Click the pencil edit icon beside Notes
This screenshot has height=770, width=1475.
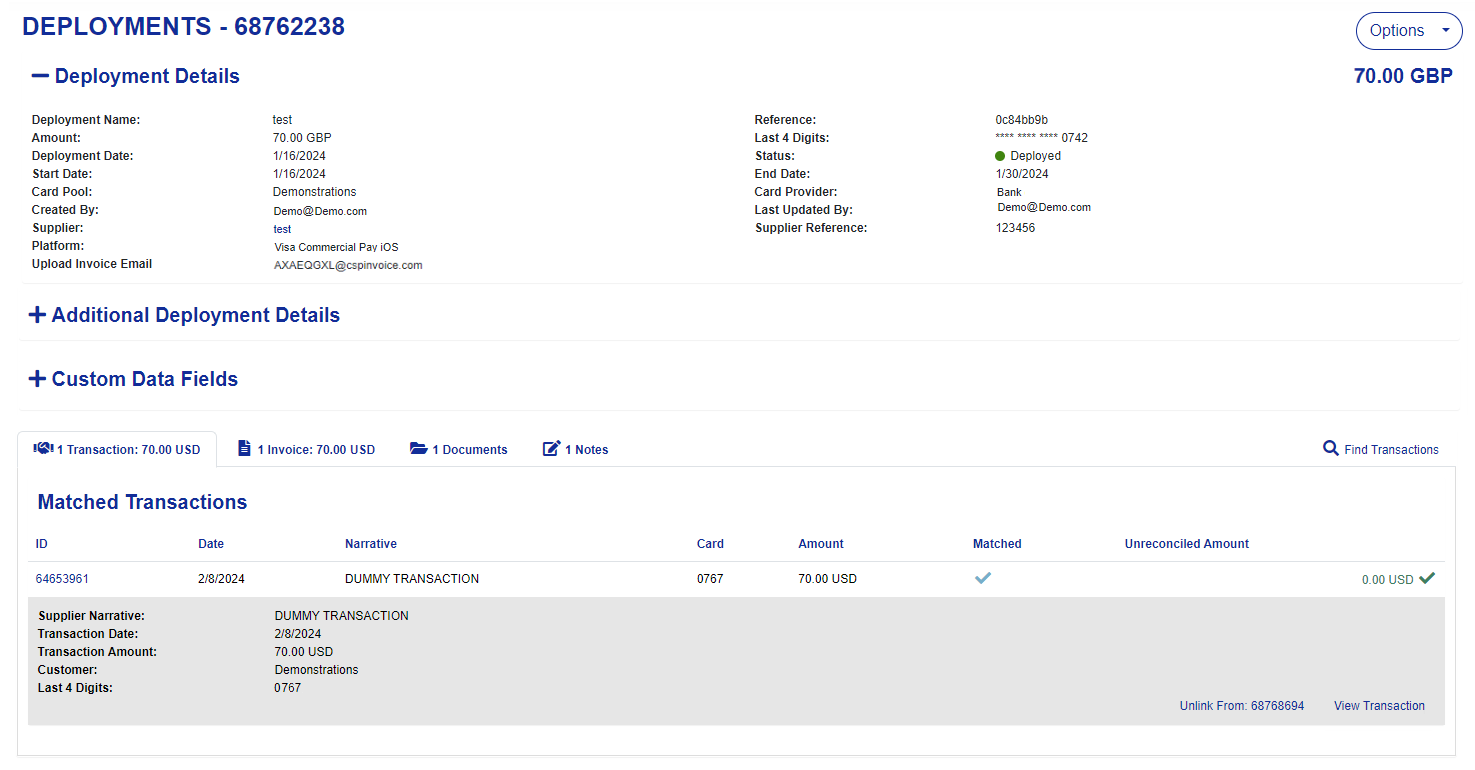[x=551, y=449]
